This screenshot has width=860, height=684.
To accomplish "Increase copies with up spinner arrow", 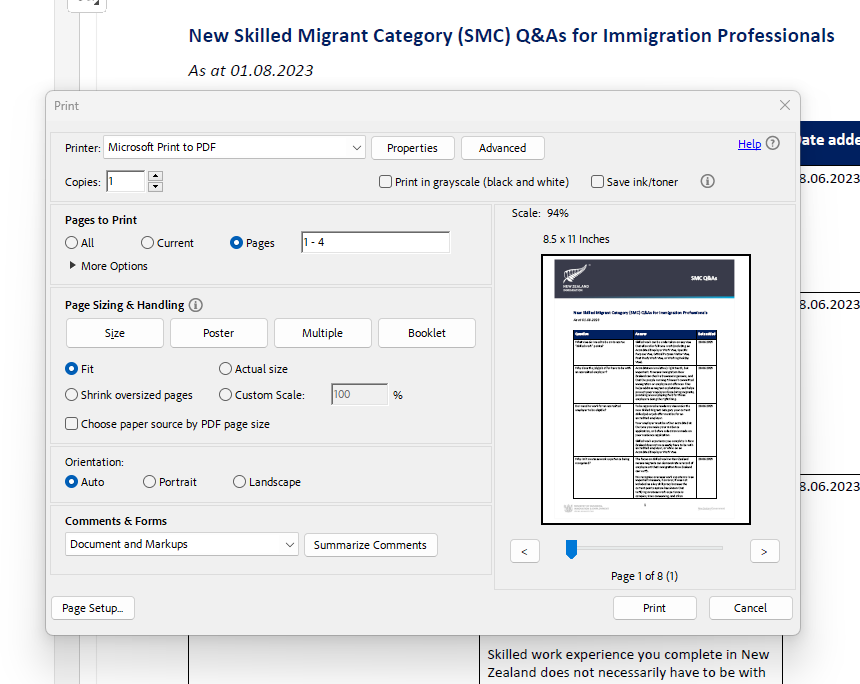I will point(155,177).
